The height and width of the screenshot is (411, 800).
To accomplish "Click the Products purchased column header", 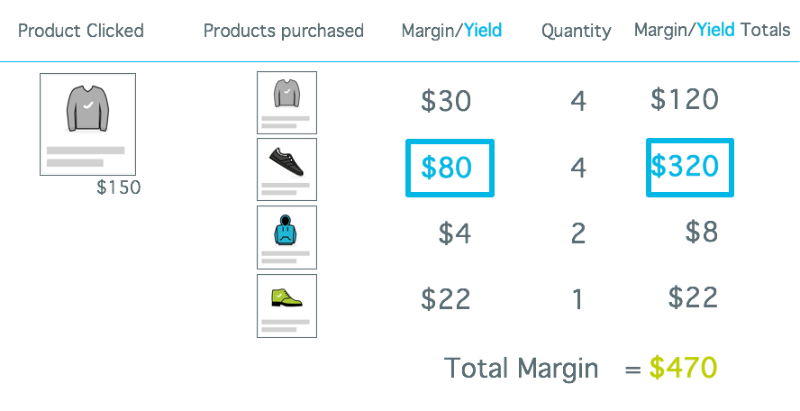I will [283, 31].
